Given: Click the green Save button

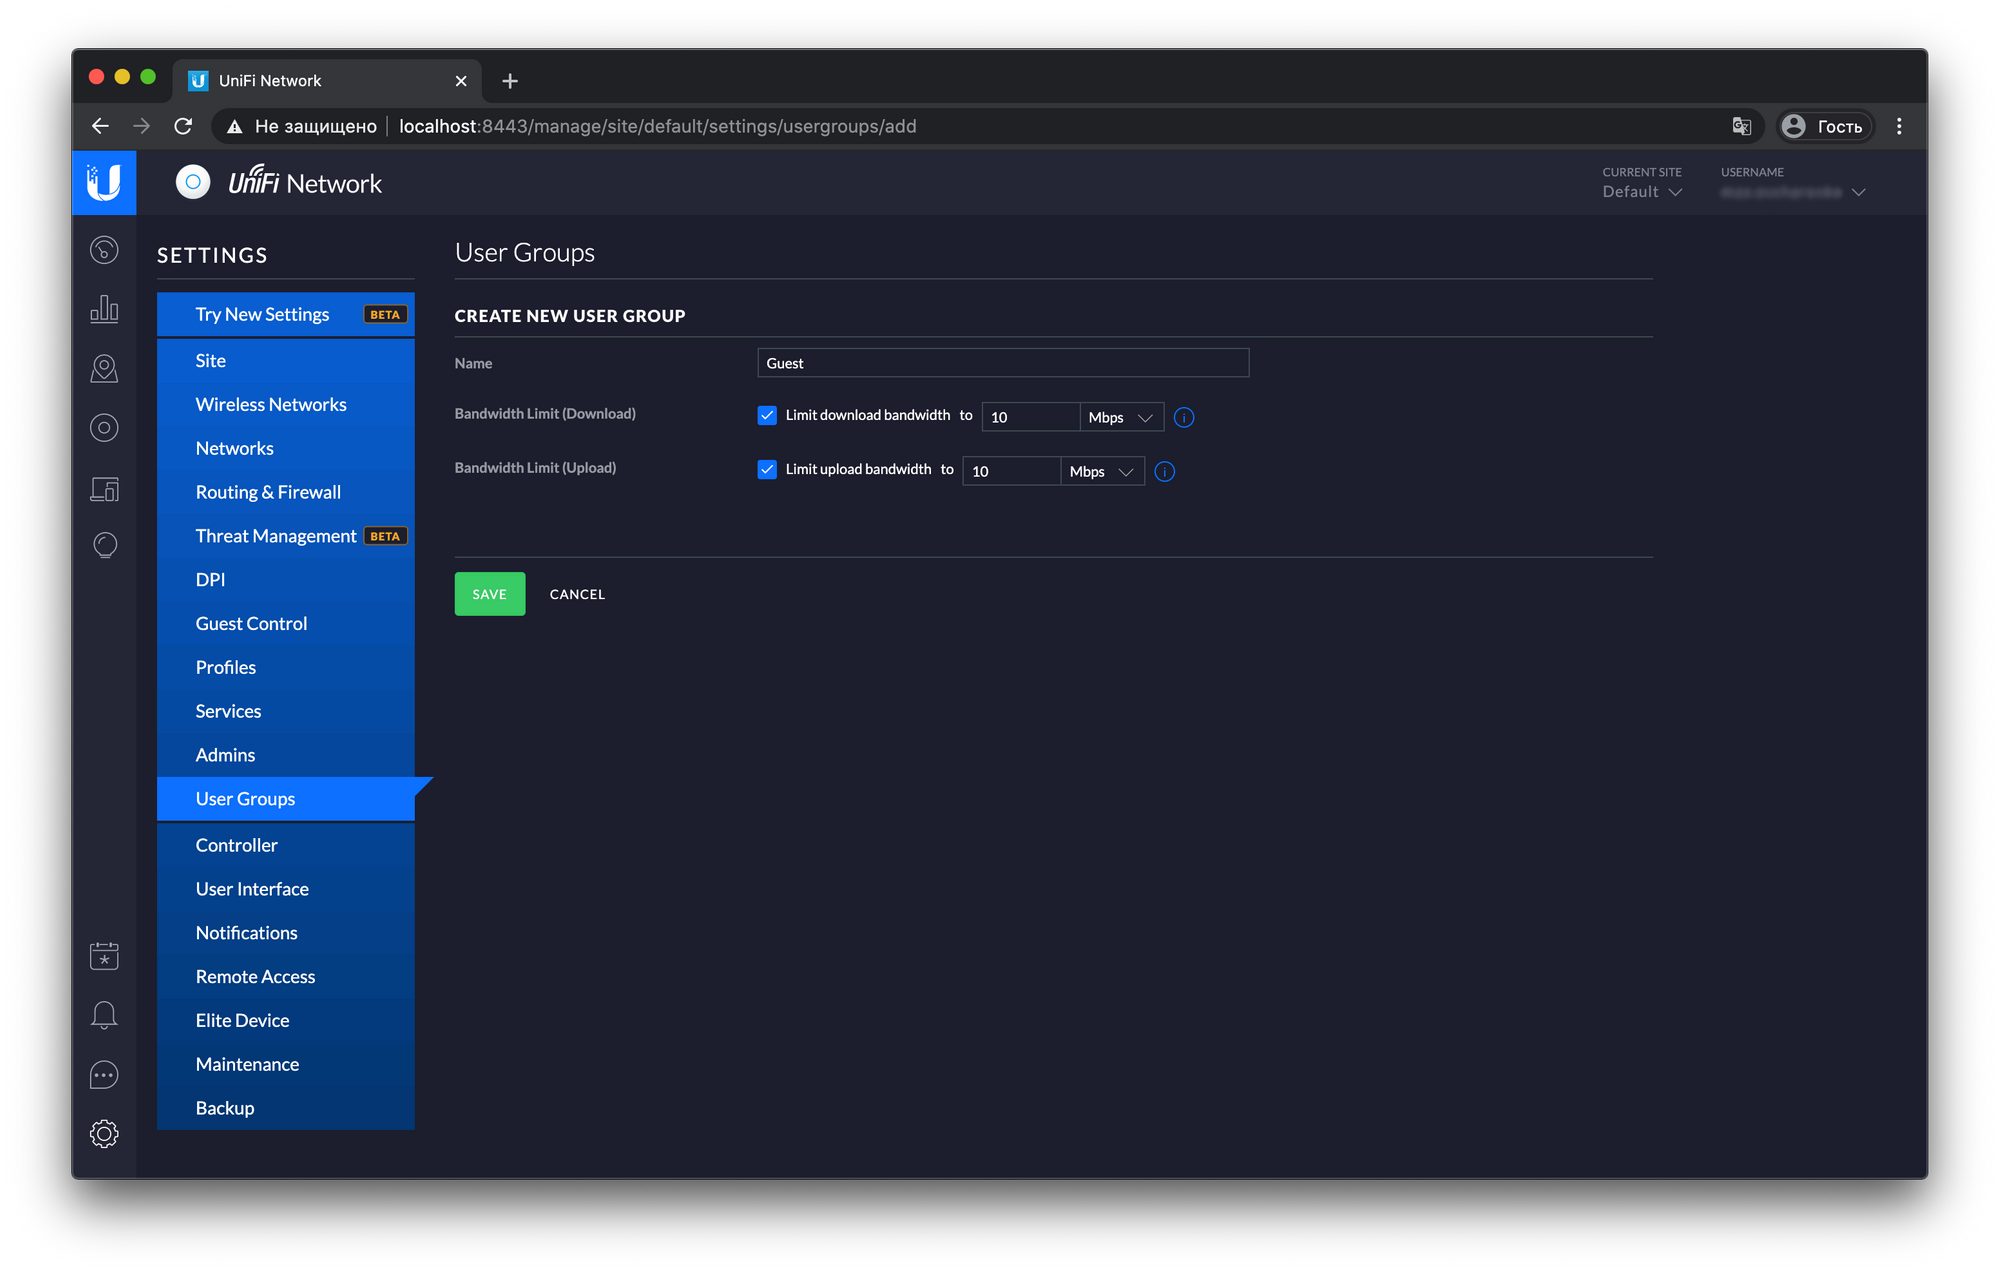Looking at the screenshot, I should tap(490, 594).
